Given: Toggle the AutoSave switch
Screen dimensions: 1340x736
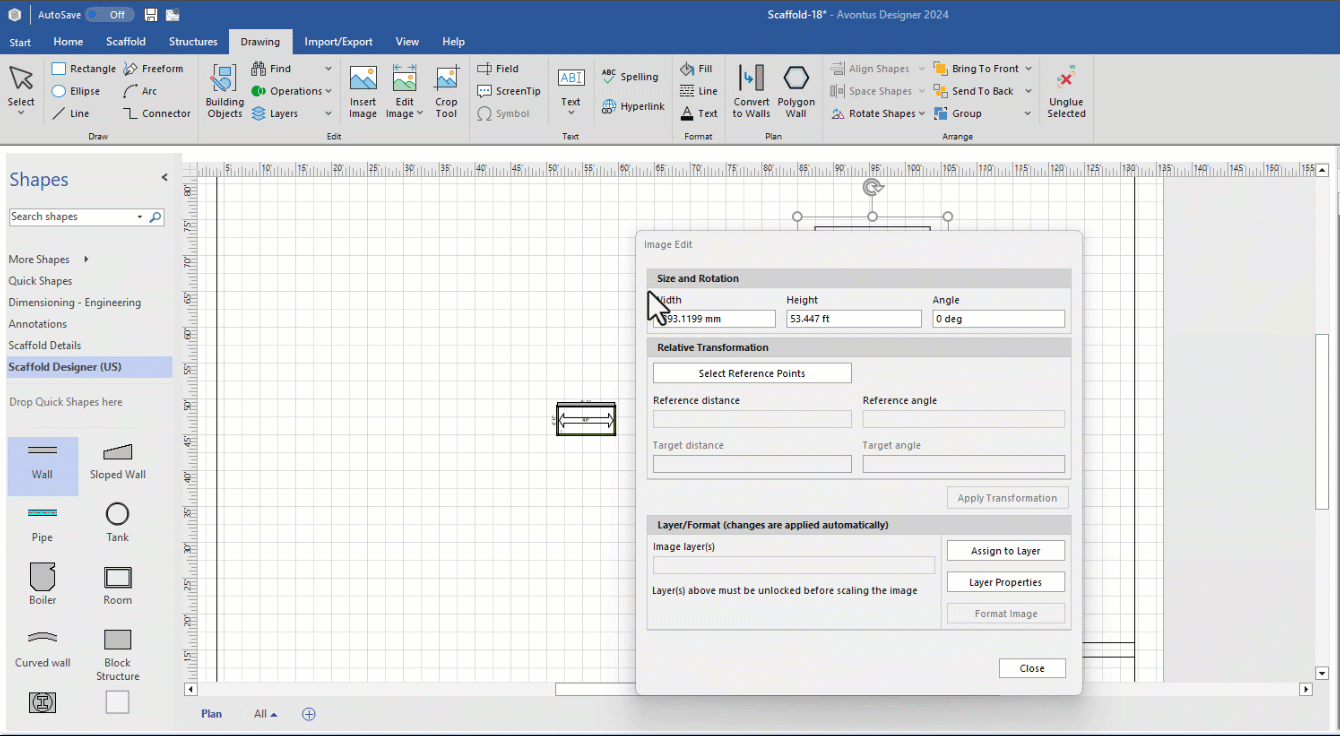Looking at the screenshot, I should (109, 15).
